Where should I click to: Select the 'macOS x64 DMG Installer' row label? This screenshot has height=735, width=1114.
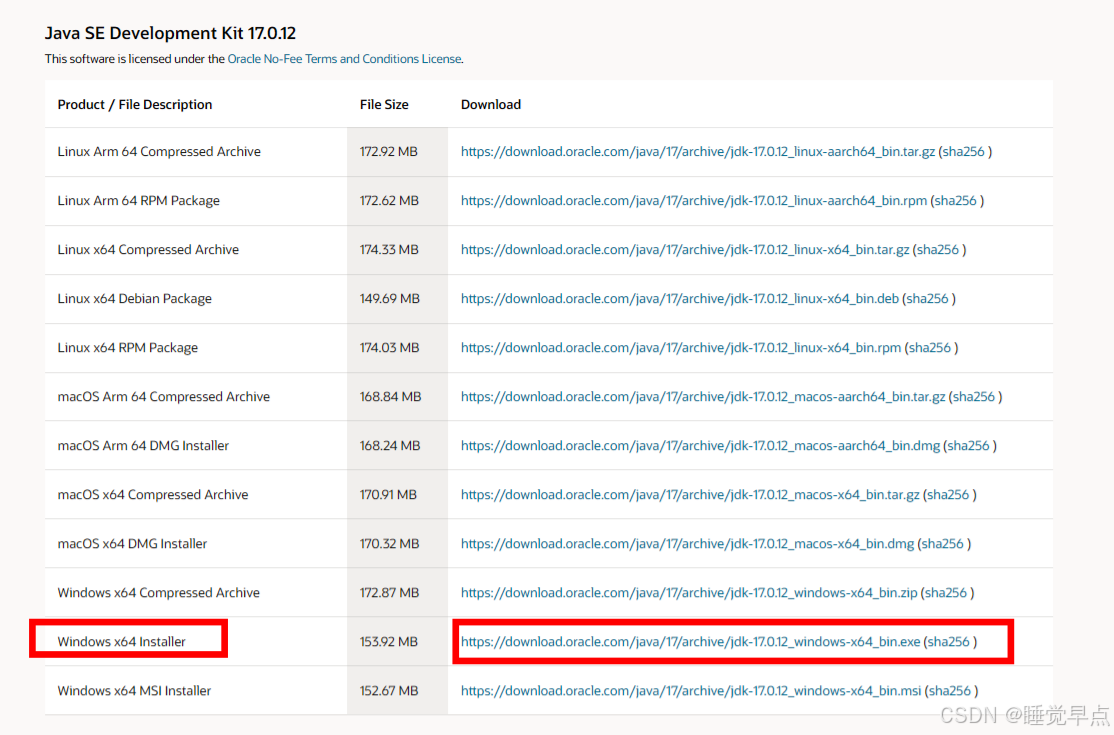click(132, 543)
